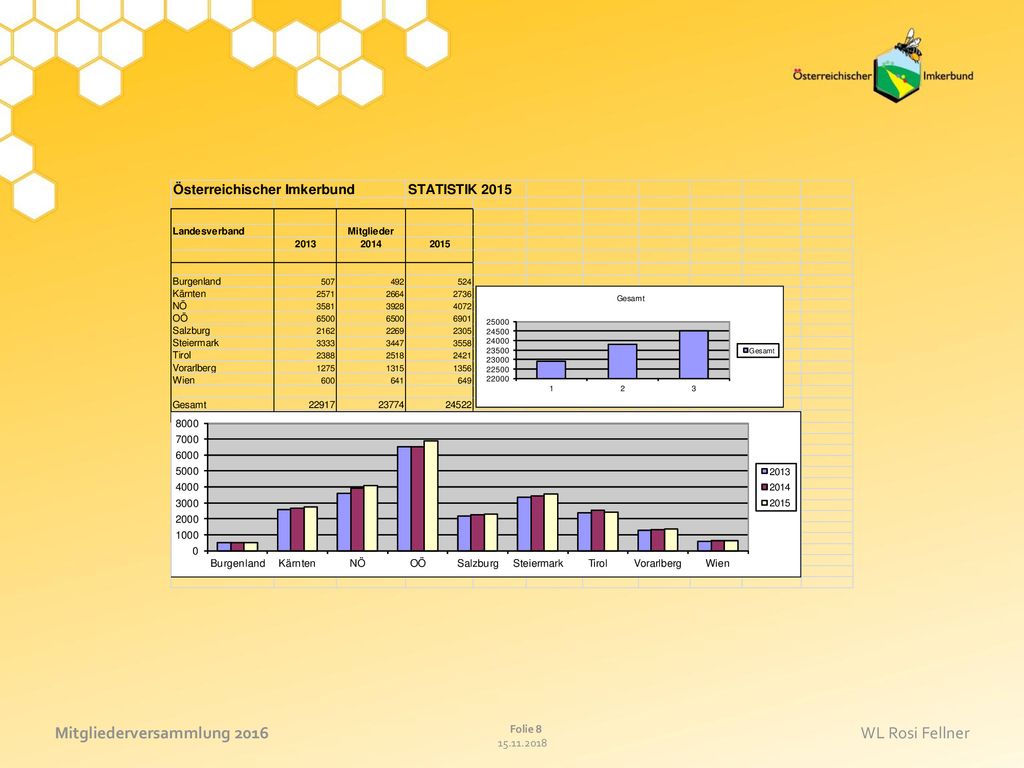Click the 2013 legend swatch in bar chart
Image resolution: width=1024 pixels, height=768 pixels.
point(764,472)
